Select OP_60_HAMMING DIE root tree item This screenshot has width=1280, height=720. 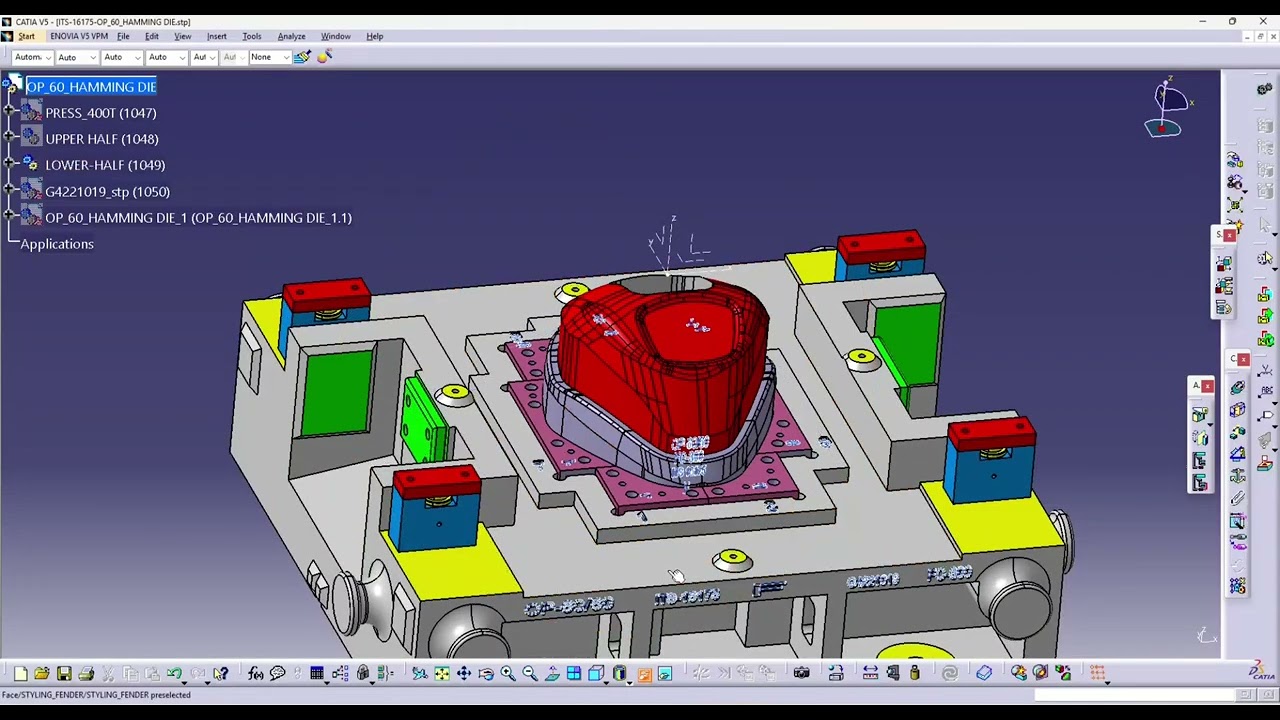[91, 87]
